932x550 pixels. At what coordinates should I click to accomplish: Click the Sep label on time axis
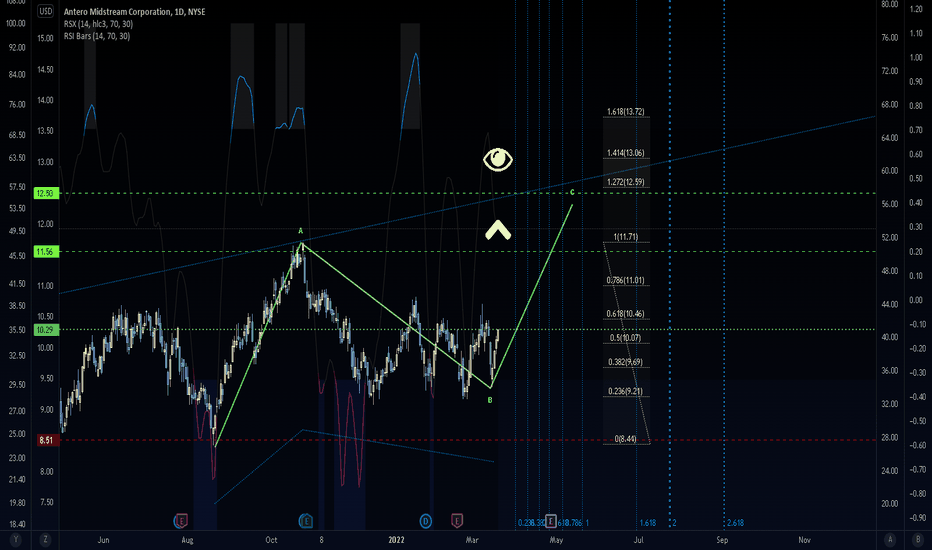[x=722, y=540]
